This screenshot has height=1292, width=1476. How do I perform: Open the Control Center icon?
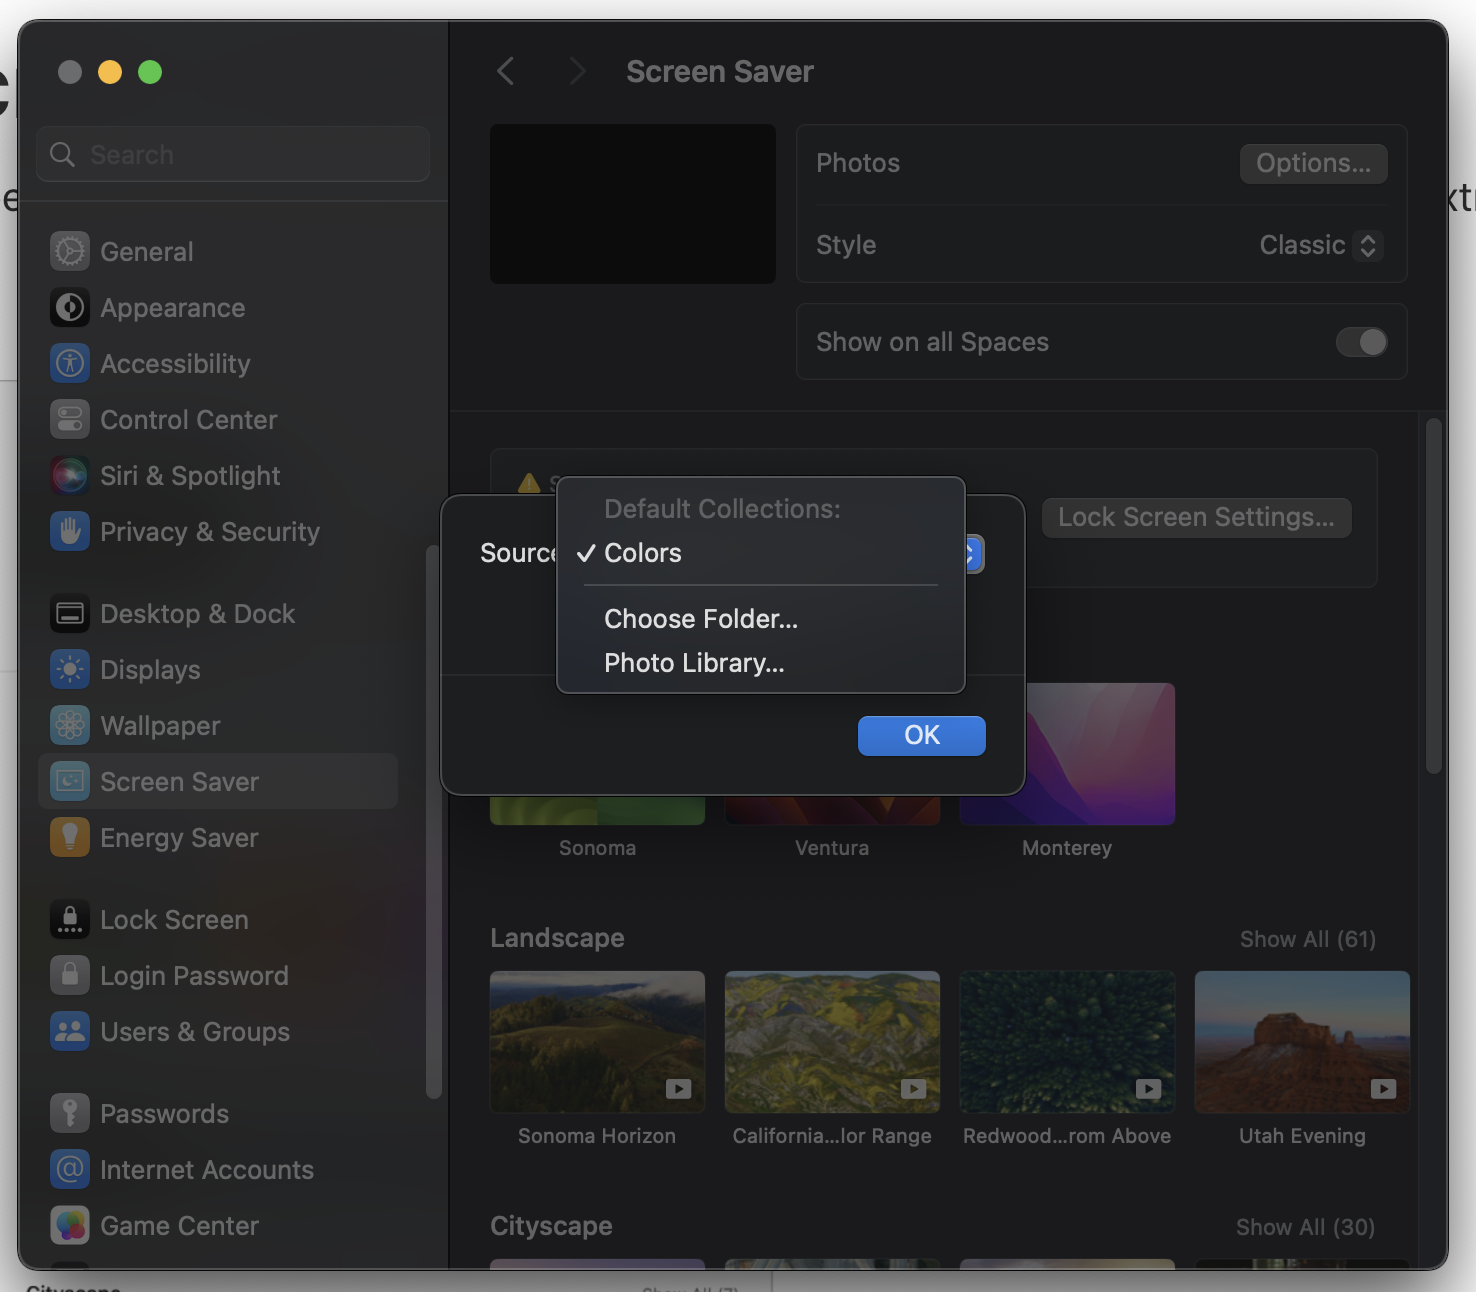tap(70, 420)
